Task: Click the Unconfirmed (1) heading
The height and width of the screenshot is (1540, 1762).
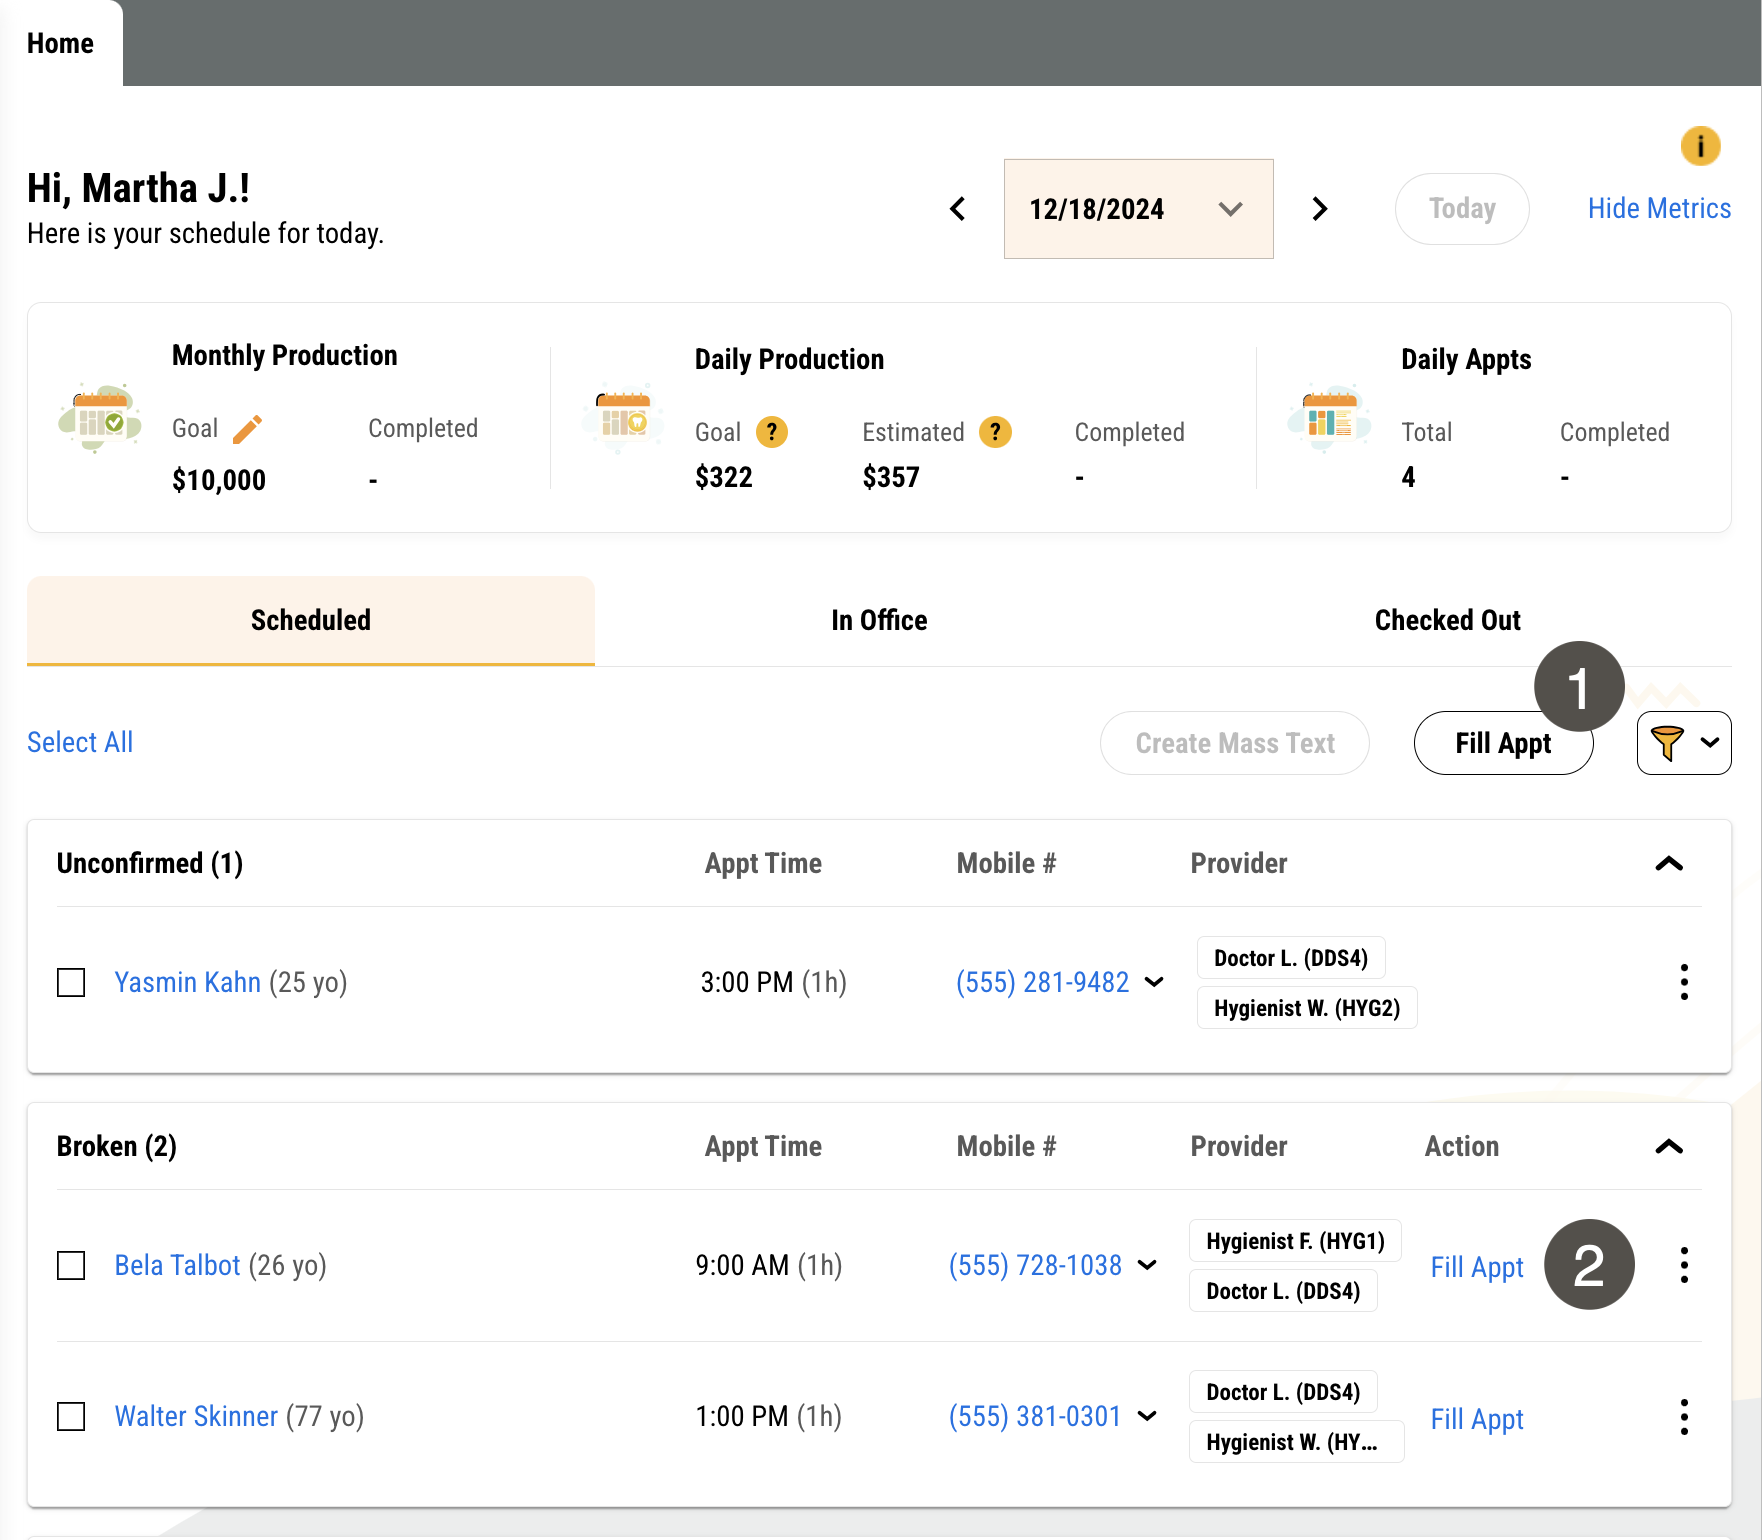Action: 150,863
